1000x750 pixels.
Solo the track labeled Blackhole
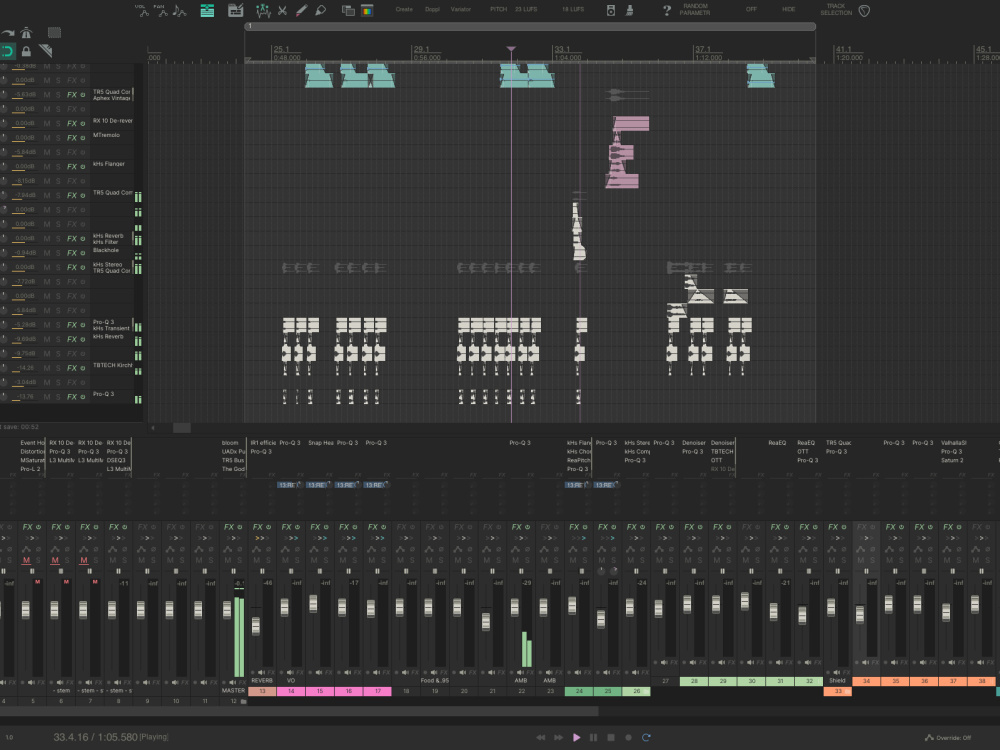58,253
